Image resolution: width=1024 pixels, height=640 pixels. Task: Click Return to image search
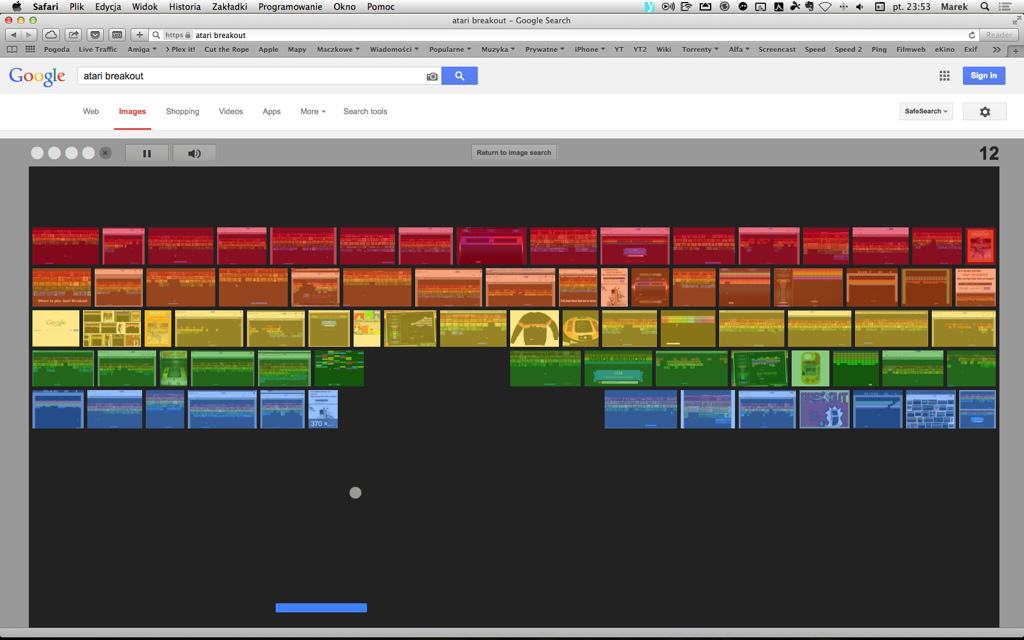click(514, 153)
